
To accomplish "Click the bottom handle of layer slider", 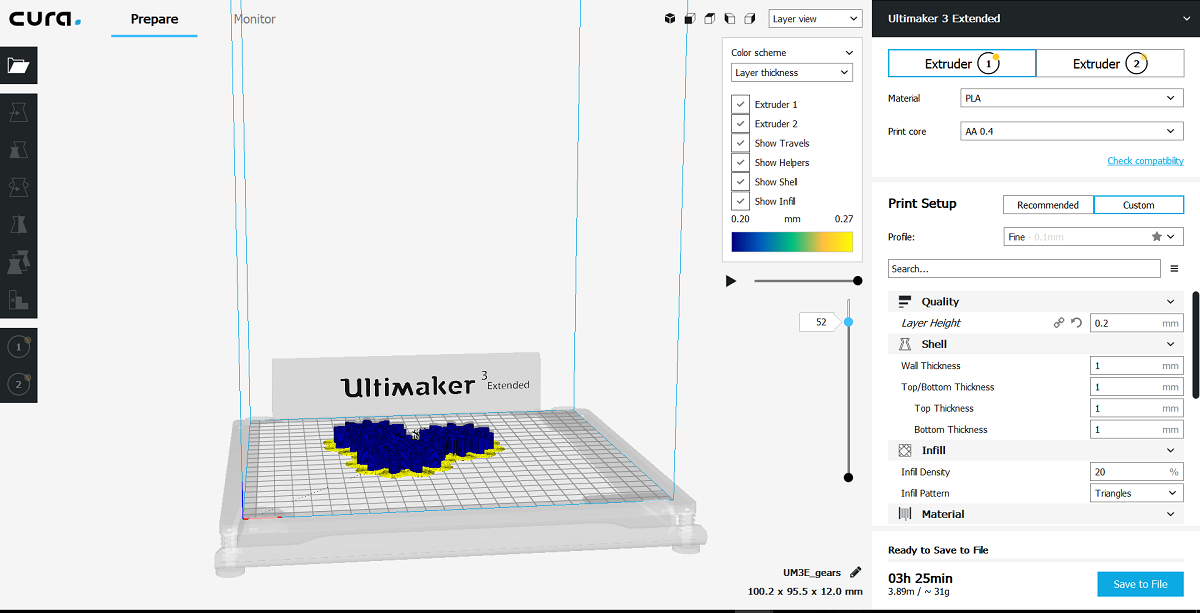I will click(848, 478).
